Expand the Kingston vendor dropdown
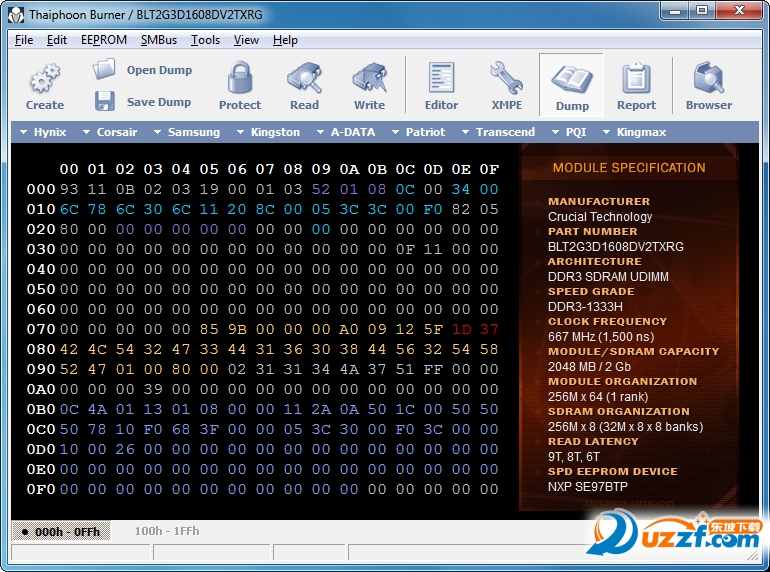The height and width of the screenshot is (572, 770). click(268, 132)
